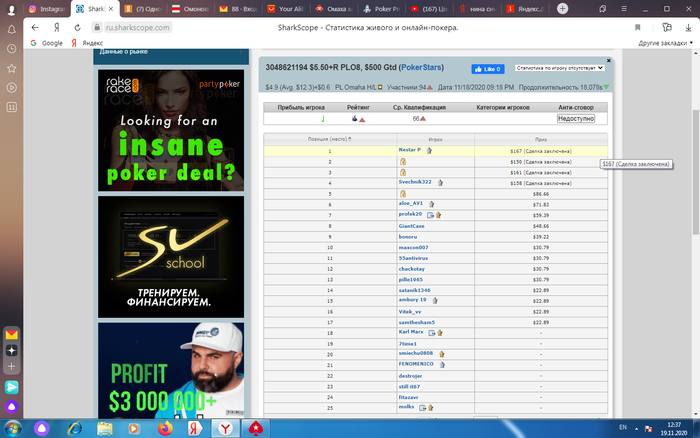
Task: Click the shark rating icon under Рейтинг
Action: pyautogui.click(x=354, y=118)
